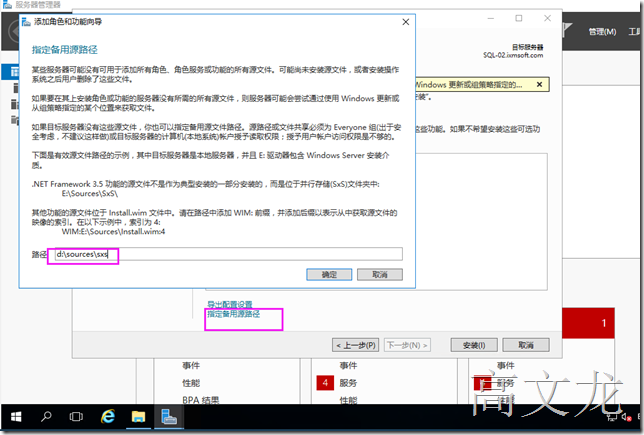Open the 管理(M) menu in Server Manager
644x435 pixels.
pos(602,32)
